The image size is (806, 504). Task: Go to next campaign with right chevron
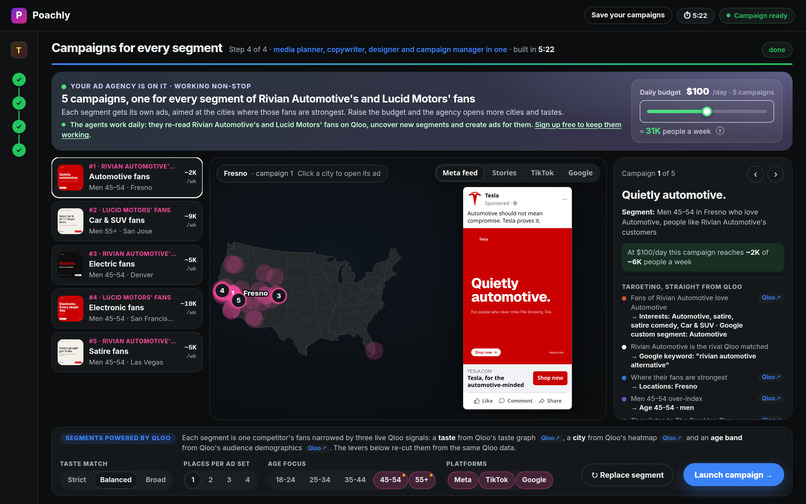[775, 174]
